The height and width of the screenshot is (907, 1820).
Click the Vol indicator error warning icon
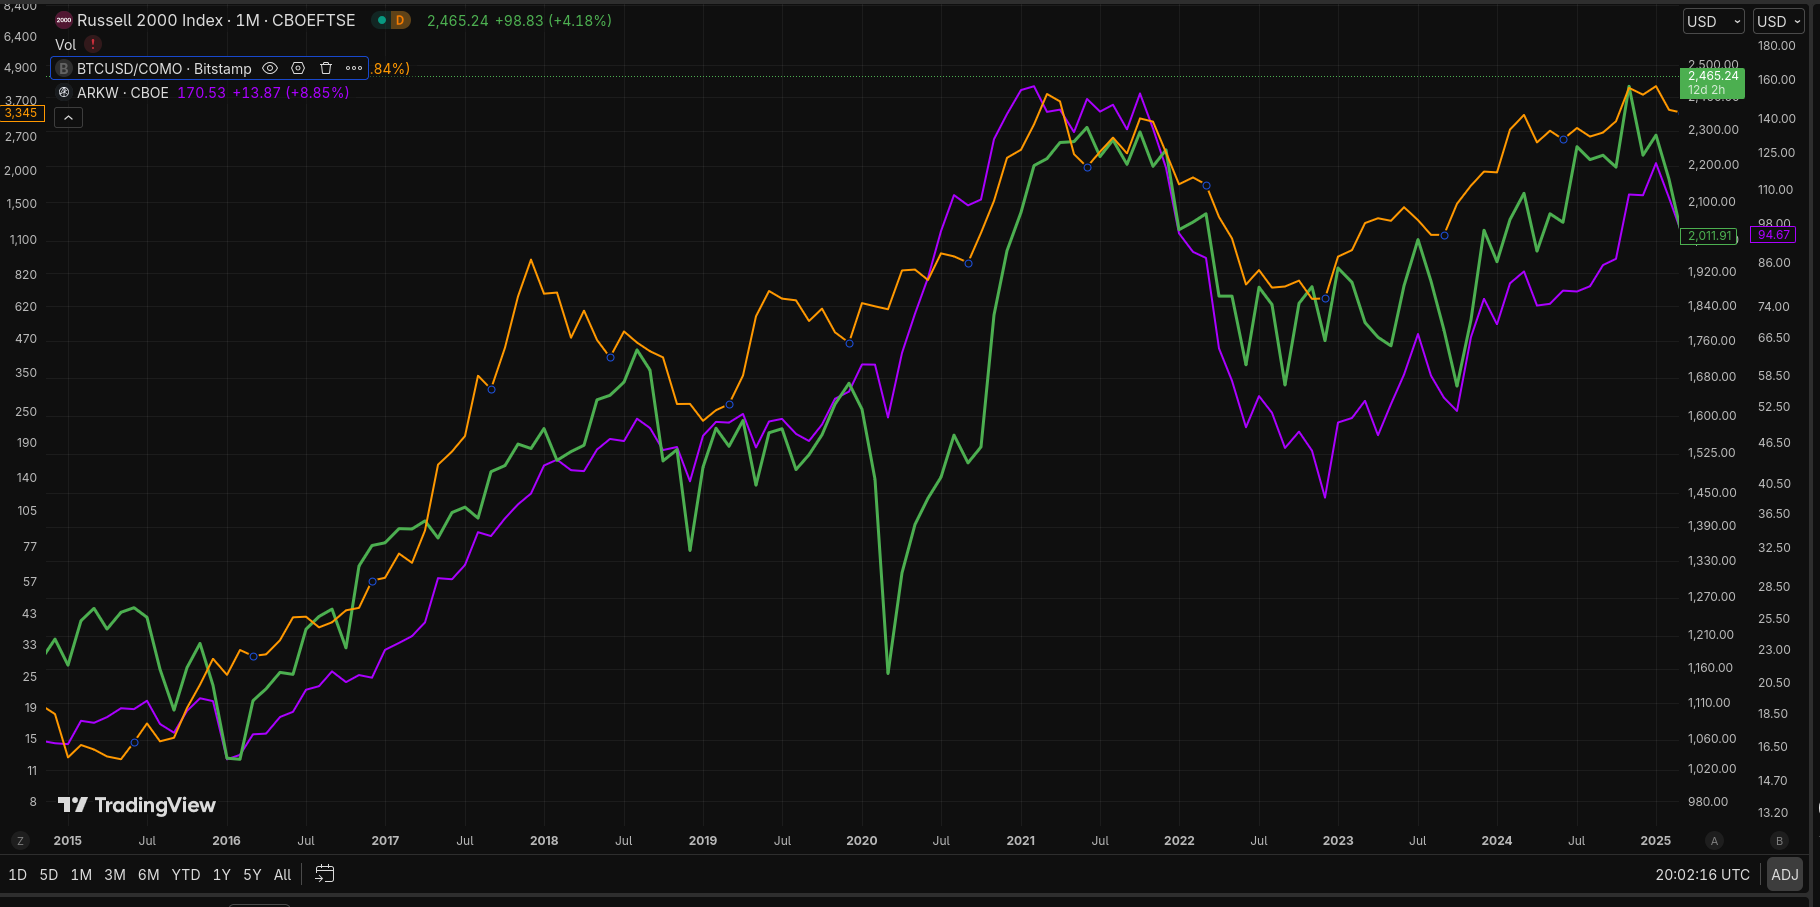[93, 44]
